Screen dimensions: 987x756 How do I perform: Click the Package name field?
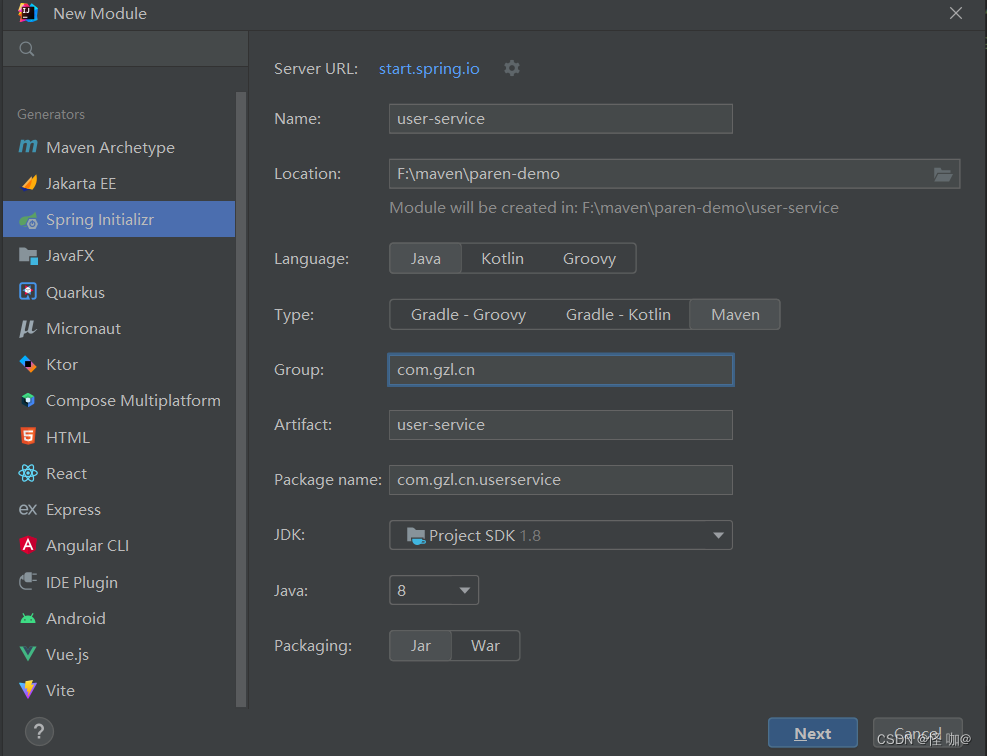pyautogui.click(x=561, y=480)
